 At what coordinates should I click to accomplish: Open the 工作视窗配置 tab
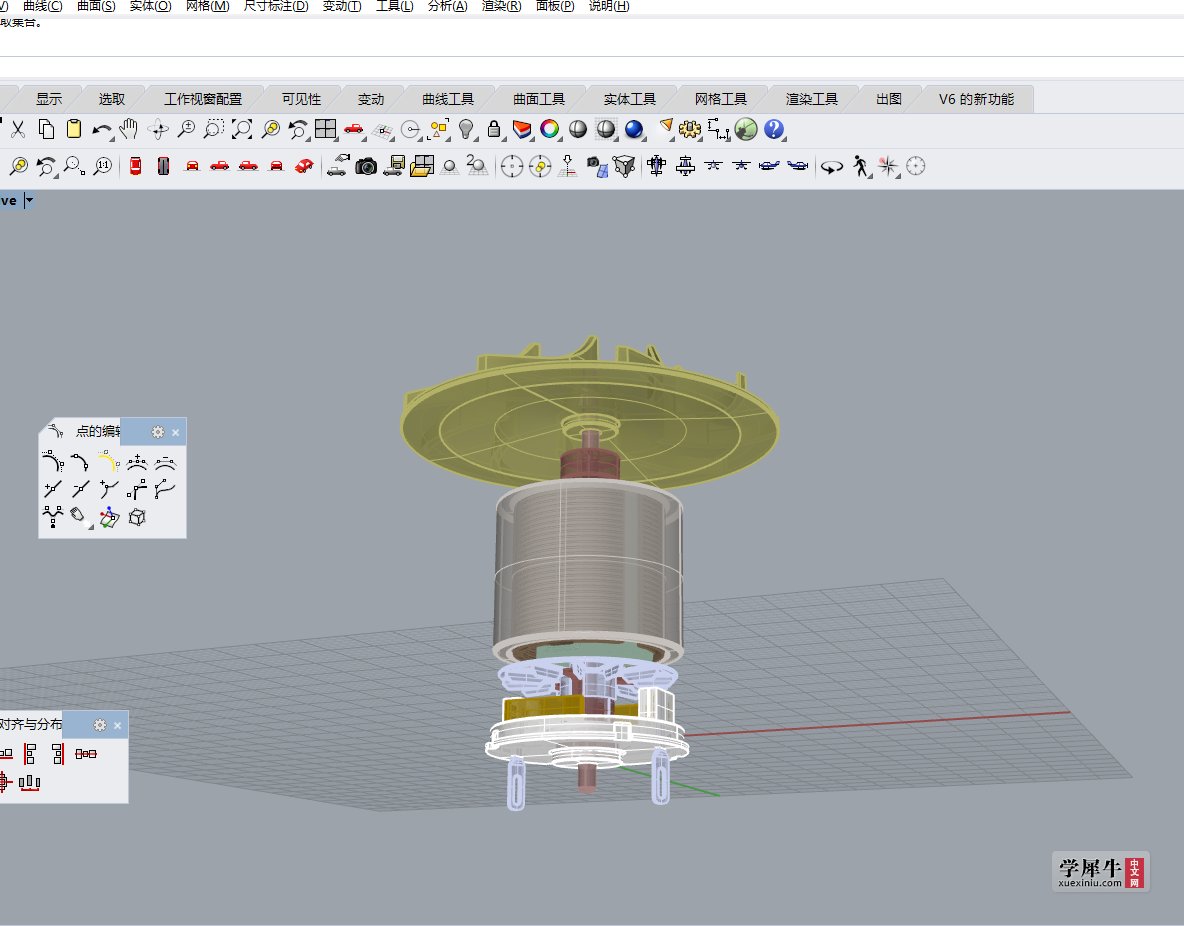pyautogui.click(x=203, y=99)
